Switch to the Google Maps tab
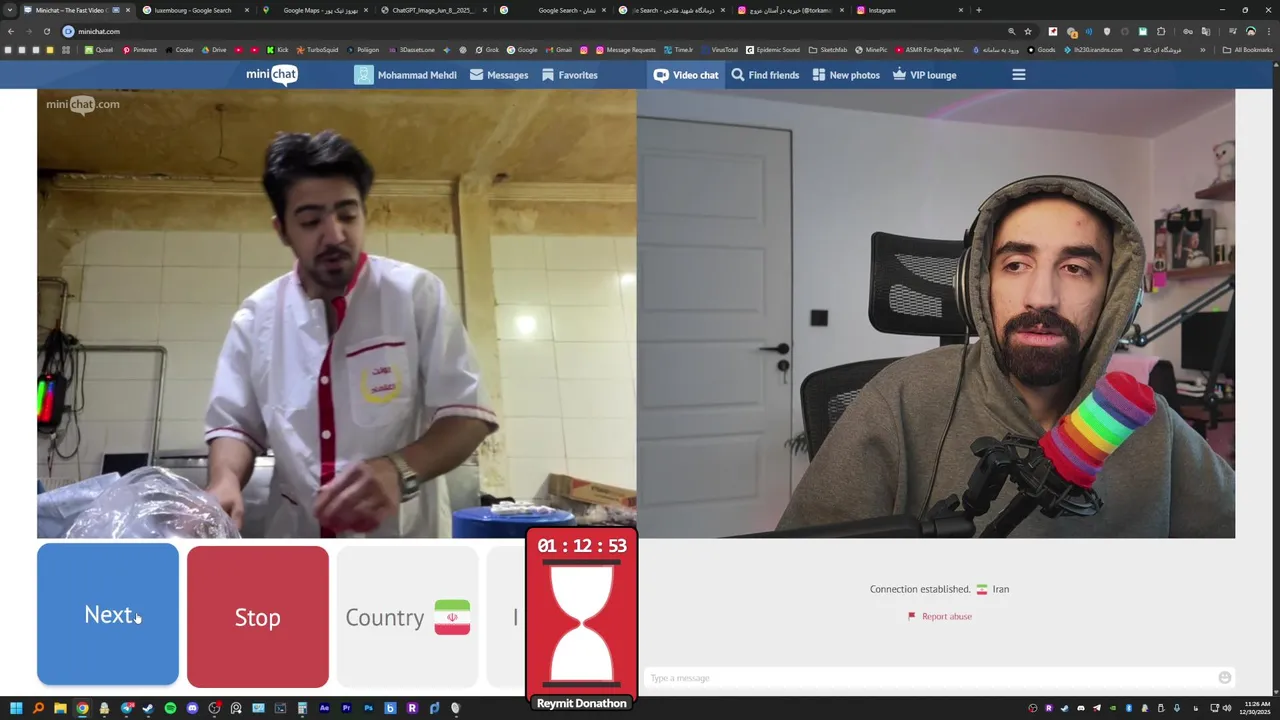The height and width of the screenshot is (720, 1280). point(315,10)
